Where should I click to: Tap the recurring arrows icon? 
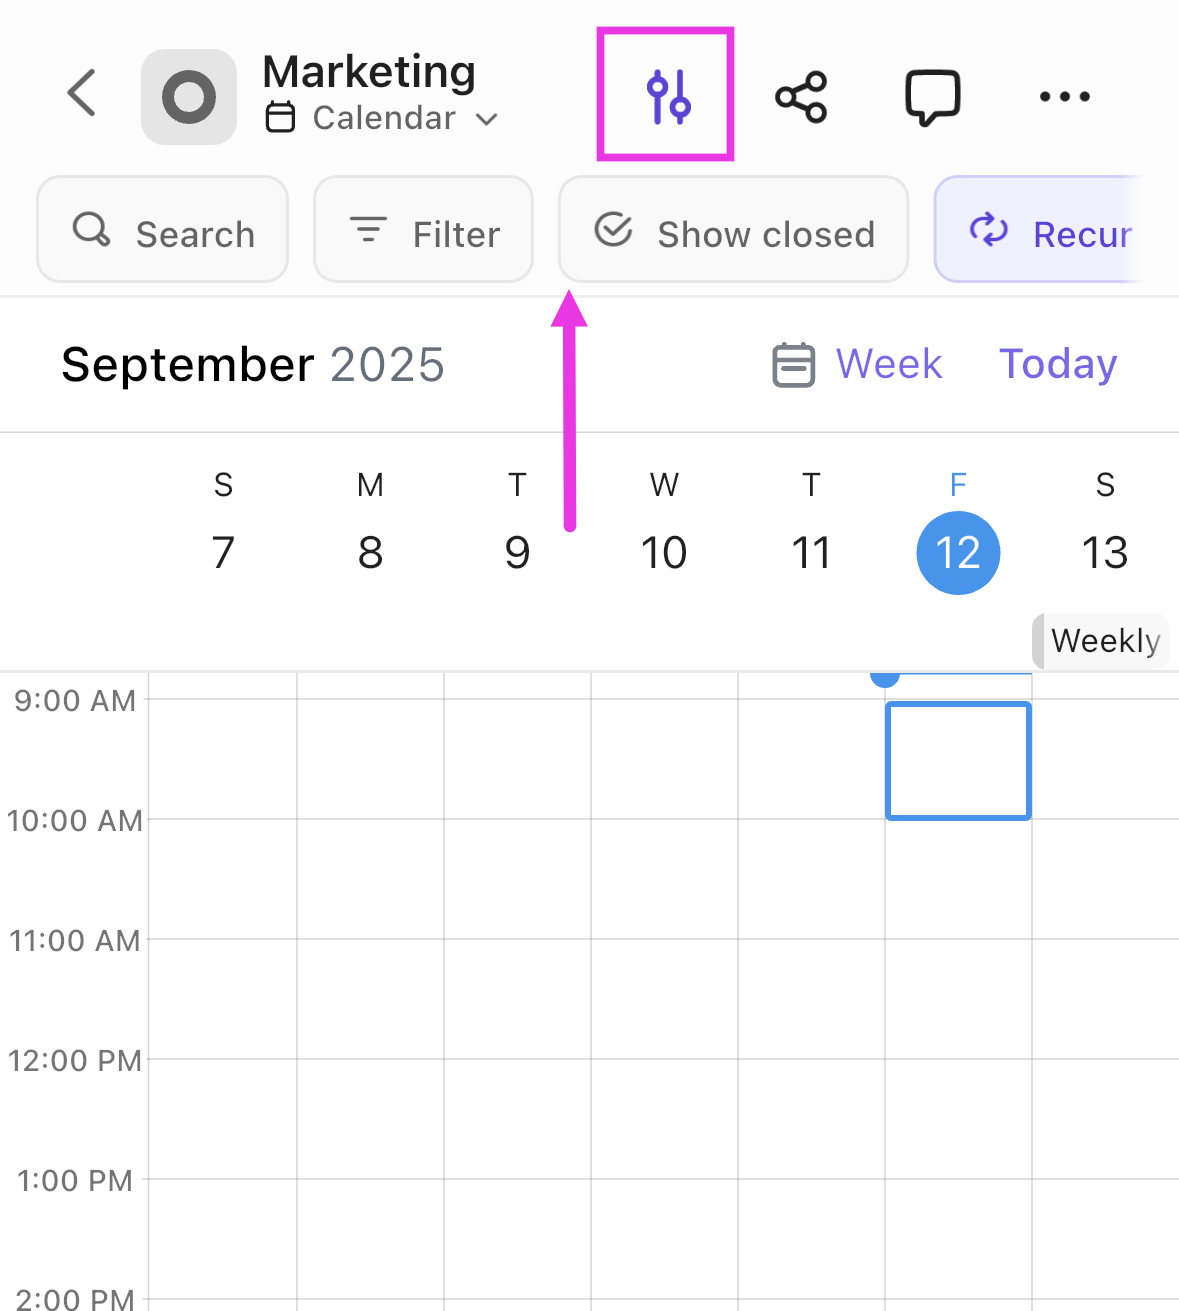[988, 231]
